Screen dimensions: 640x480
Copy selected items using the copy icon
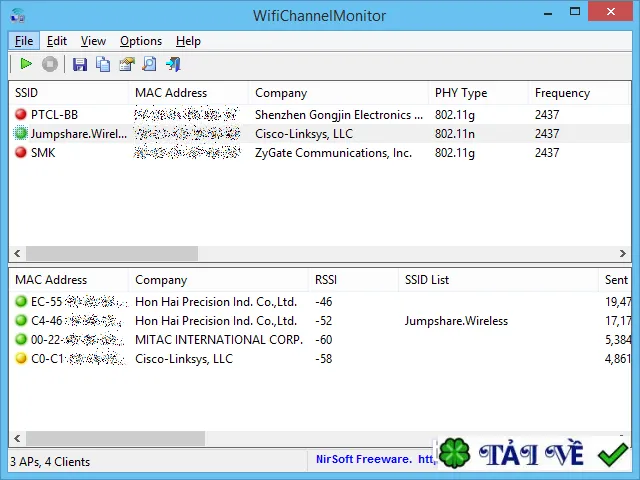103,64
